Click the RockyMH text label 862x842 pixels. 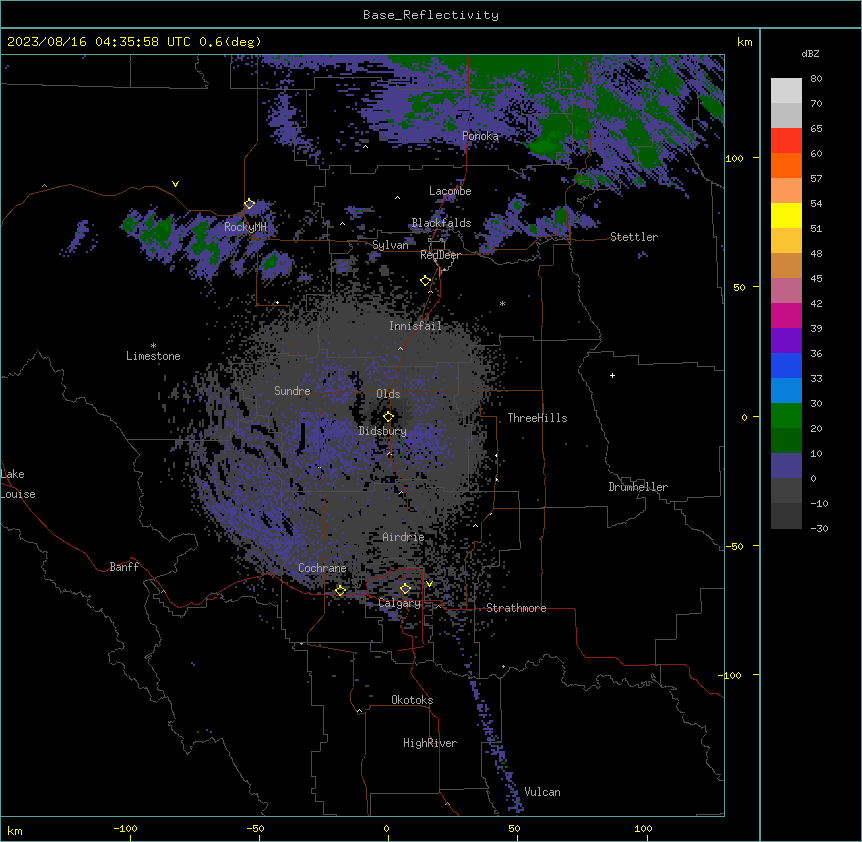pos(245,227)
